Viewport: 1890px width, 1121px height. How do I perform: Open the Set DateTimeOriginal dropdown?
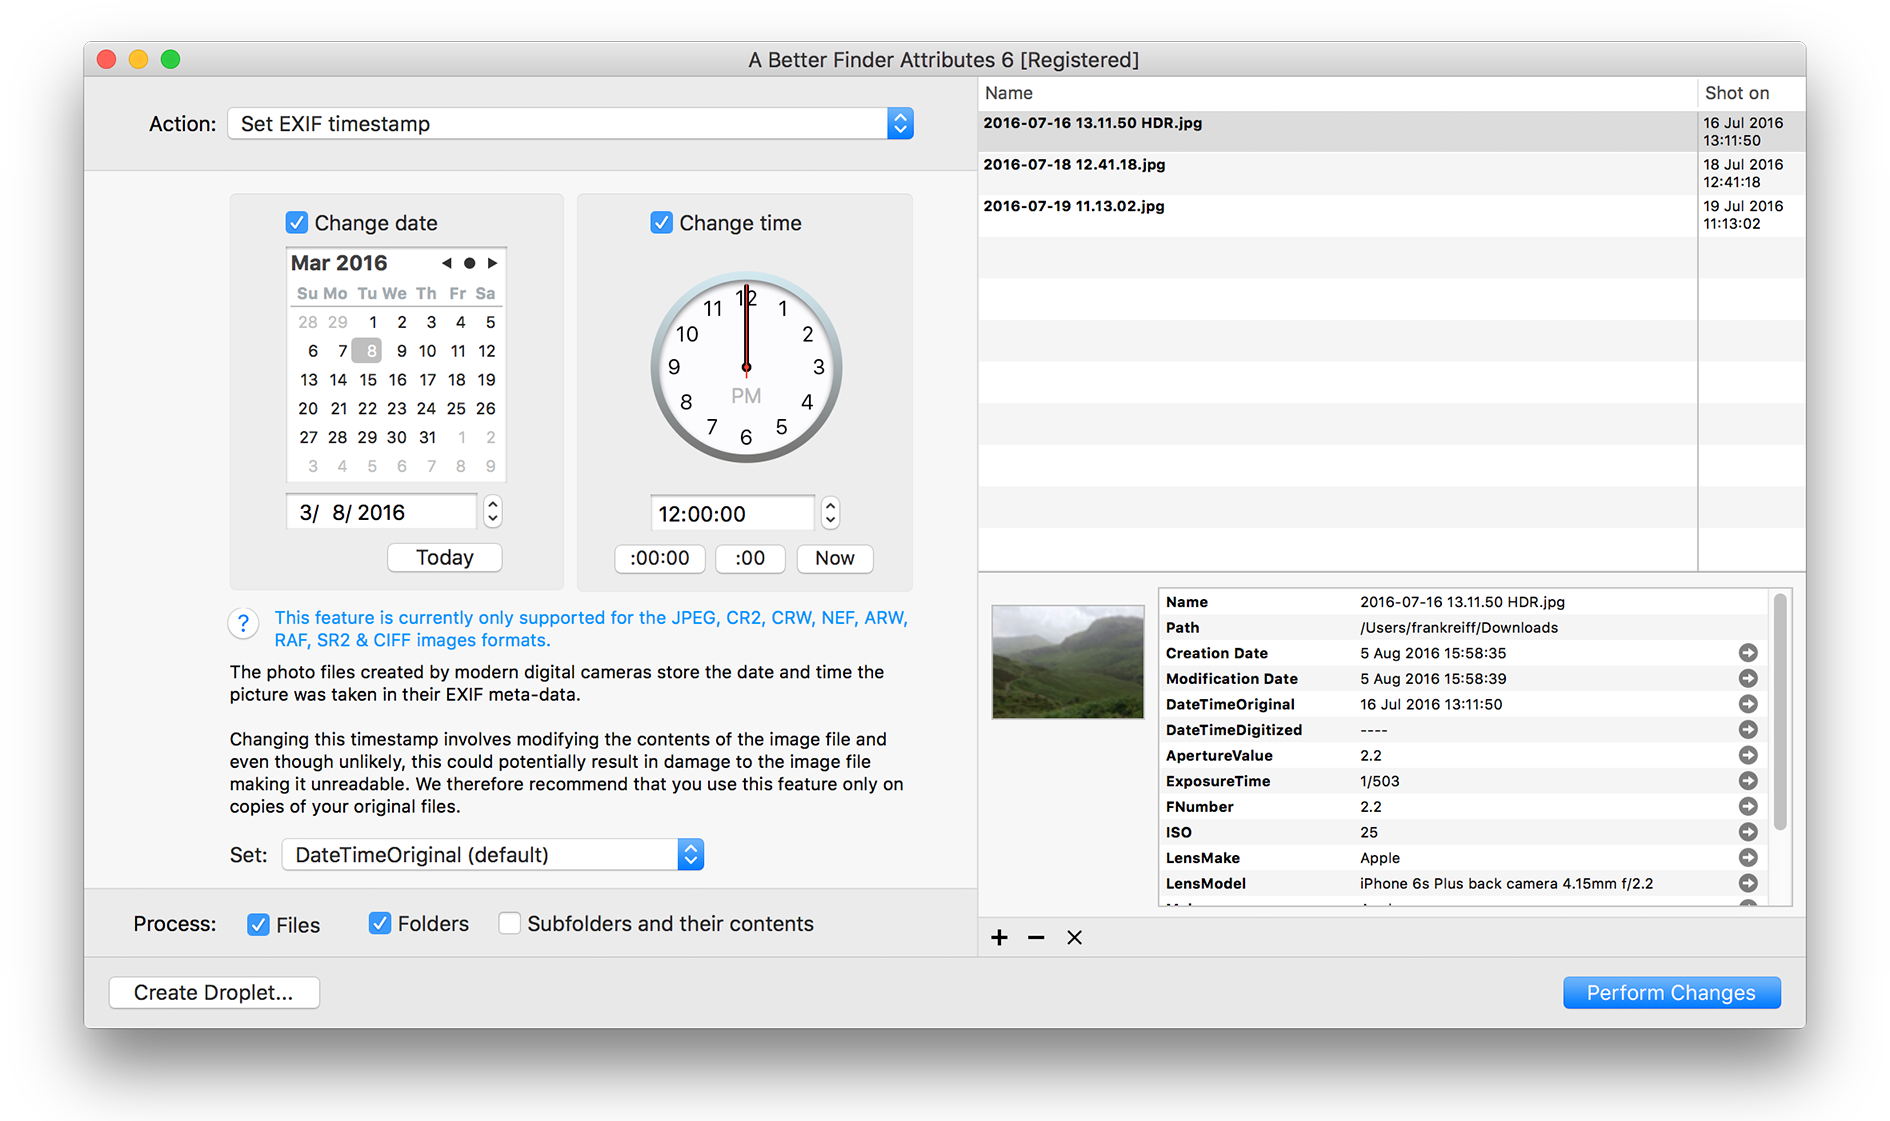tap(493, 855)
